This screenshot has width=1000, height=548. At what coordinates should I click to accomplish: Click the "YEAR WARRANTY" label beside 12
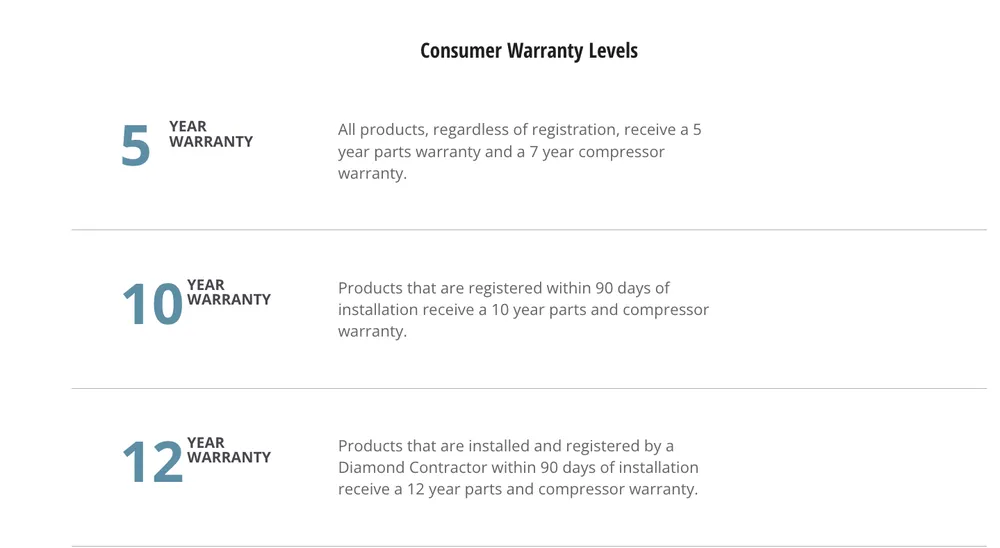228,450
